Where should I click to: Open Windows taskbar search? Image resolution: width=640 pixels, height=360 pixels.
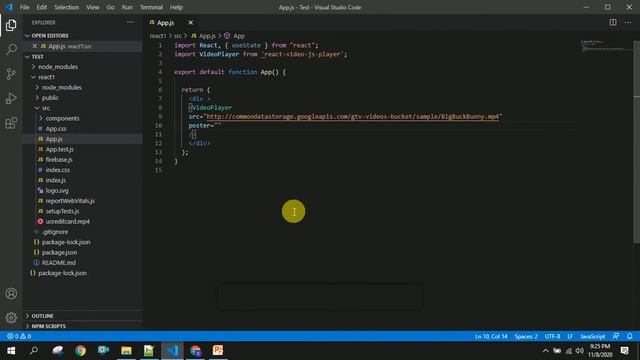pos(34,351)
